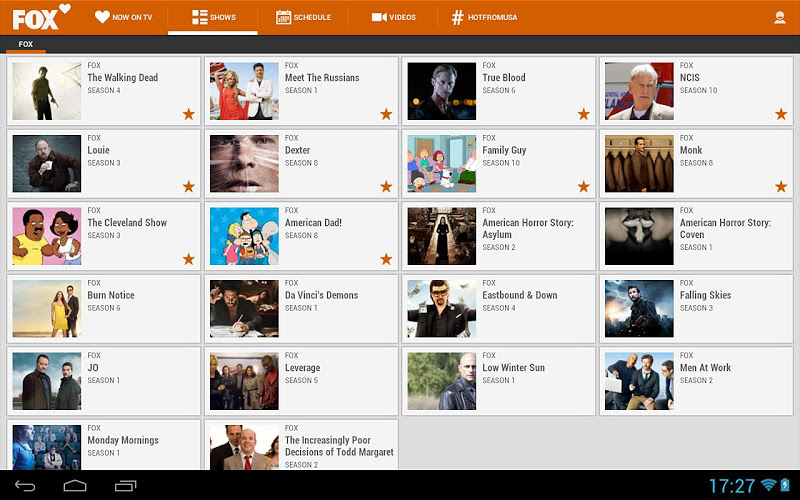Image resolution: width=800 pixels, height=500 pixels.
Task: Open The Walking Dead thumbnail
Action: [x=47, y=91]
